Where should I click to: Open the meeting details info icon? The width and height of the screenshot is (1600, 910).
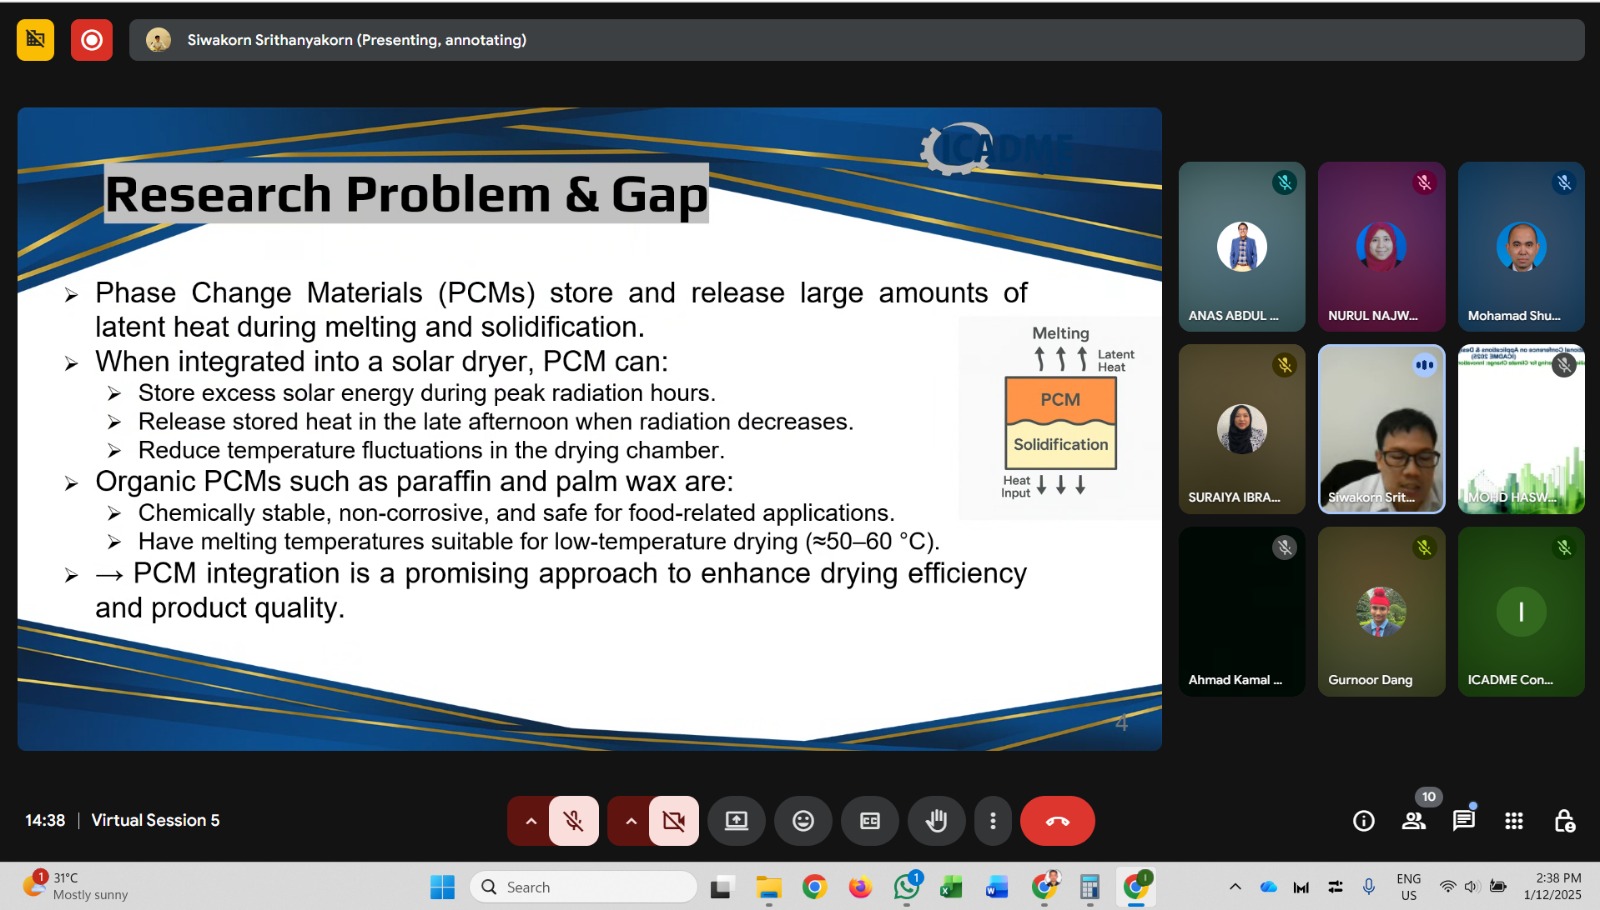(x=1363, y=821)
